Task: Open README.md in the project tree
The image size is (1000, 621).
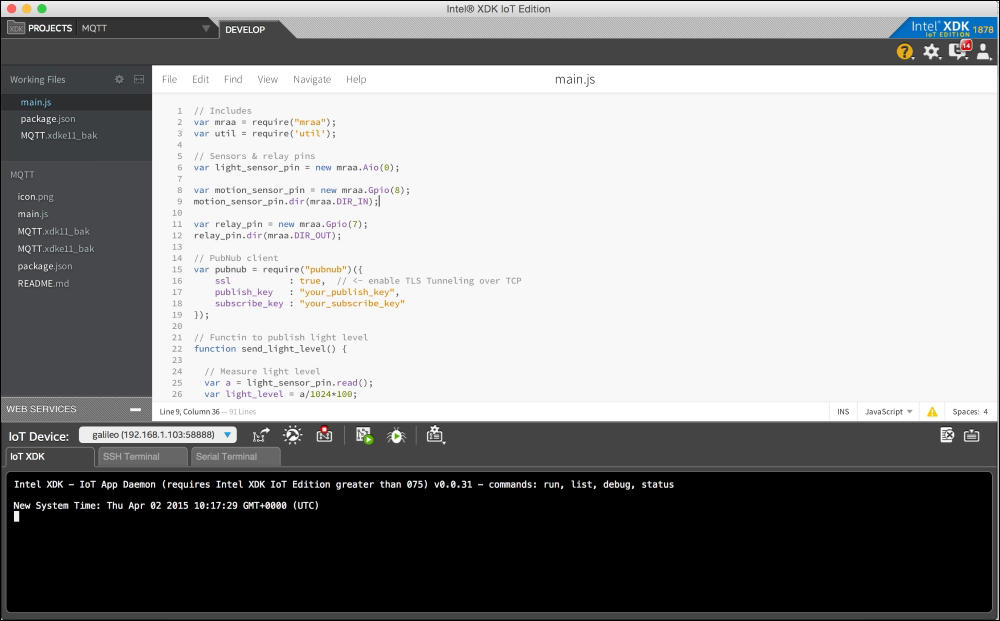Action: point(43,284)
